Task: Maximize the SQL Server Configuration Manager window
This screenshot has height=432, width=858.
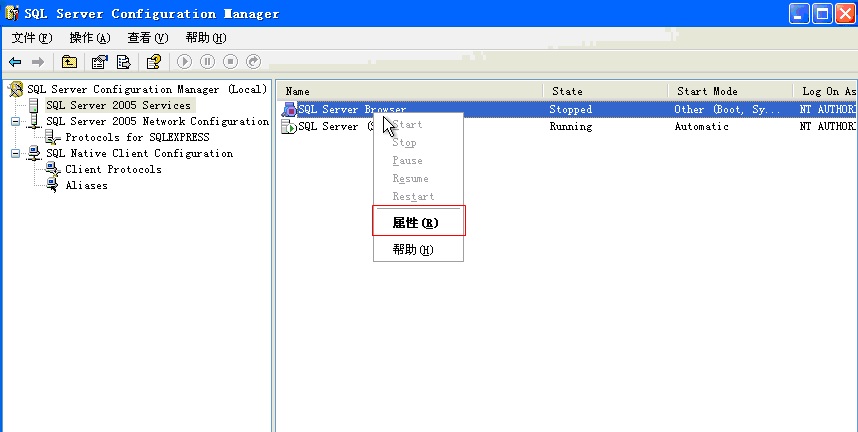Action: tap(822, 14)
